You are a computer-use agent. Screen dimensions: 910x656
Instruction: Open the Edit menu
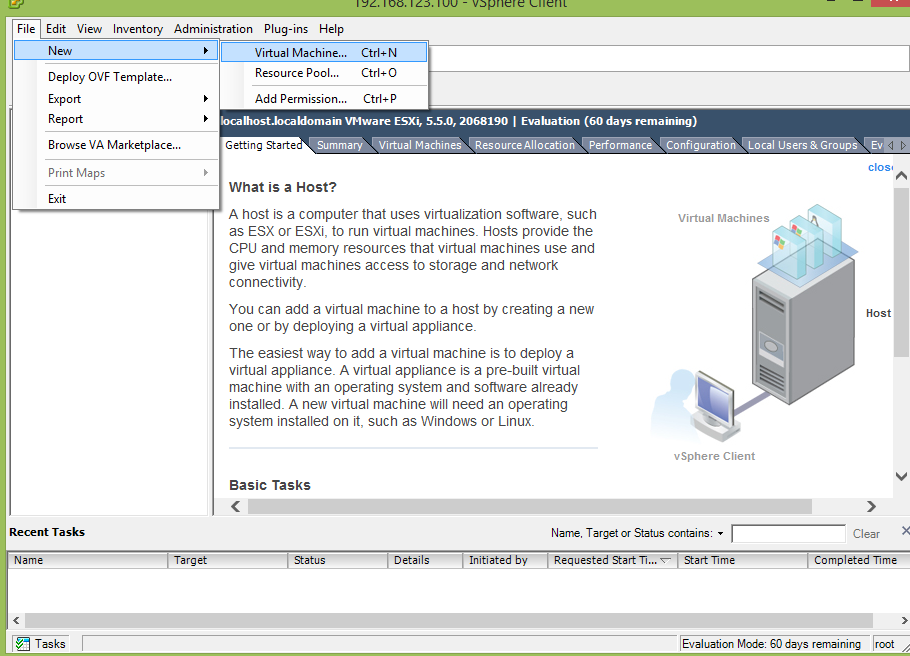tap(56, 29)
